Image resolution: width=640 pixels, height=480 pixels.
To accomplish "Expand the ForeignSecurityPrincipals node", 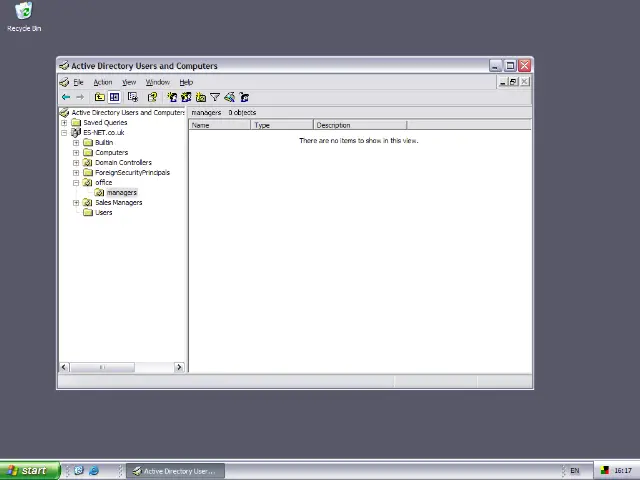I will click(x=76, y=173).
